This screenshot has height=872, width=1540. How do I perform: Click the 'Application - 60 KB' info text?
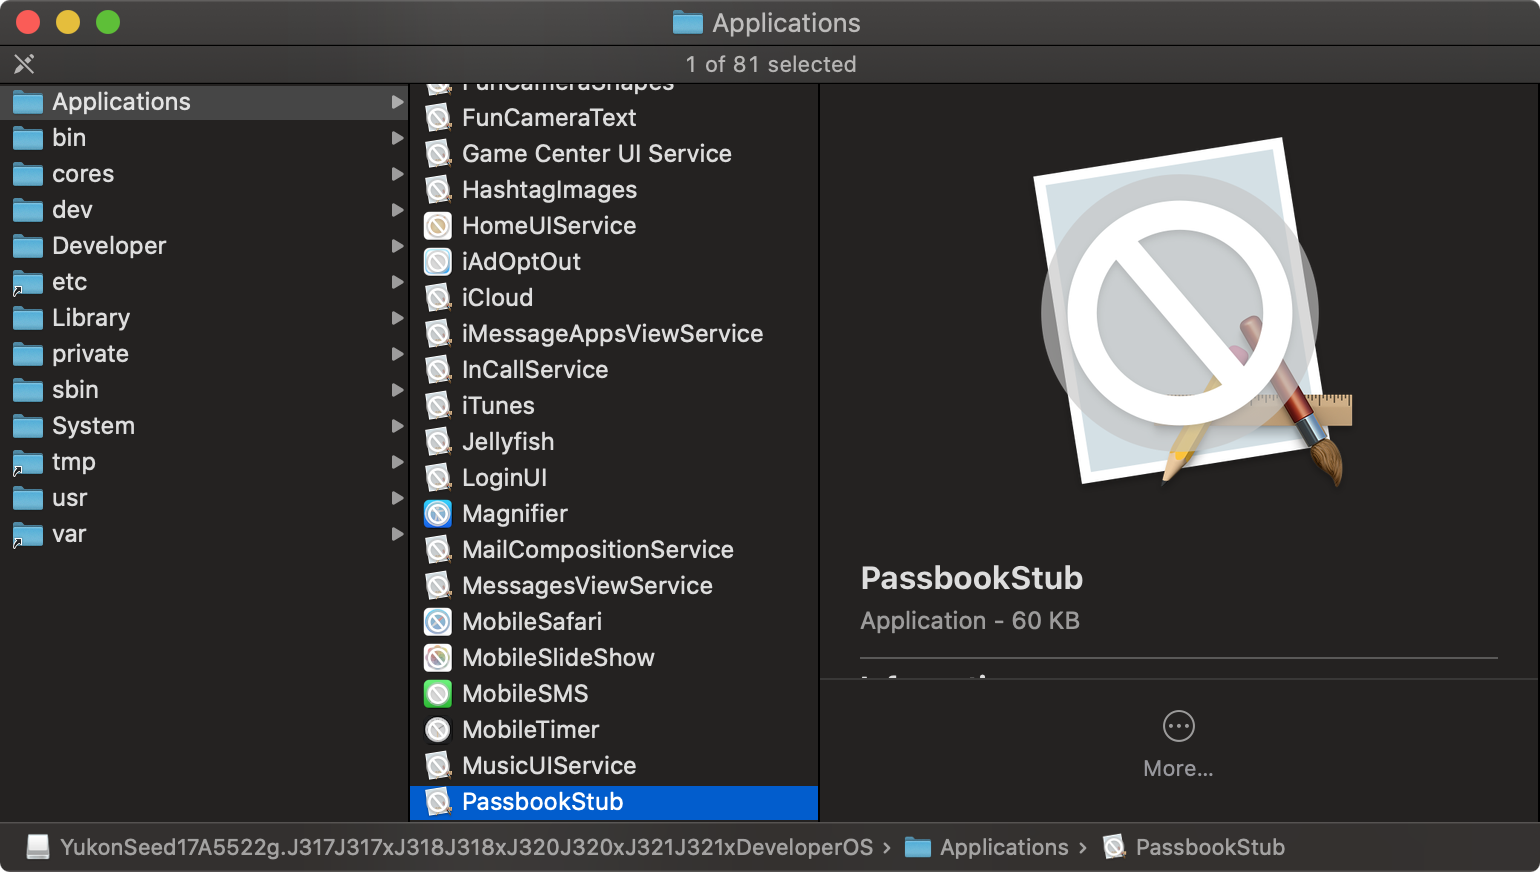[970, 621]
